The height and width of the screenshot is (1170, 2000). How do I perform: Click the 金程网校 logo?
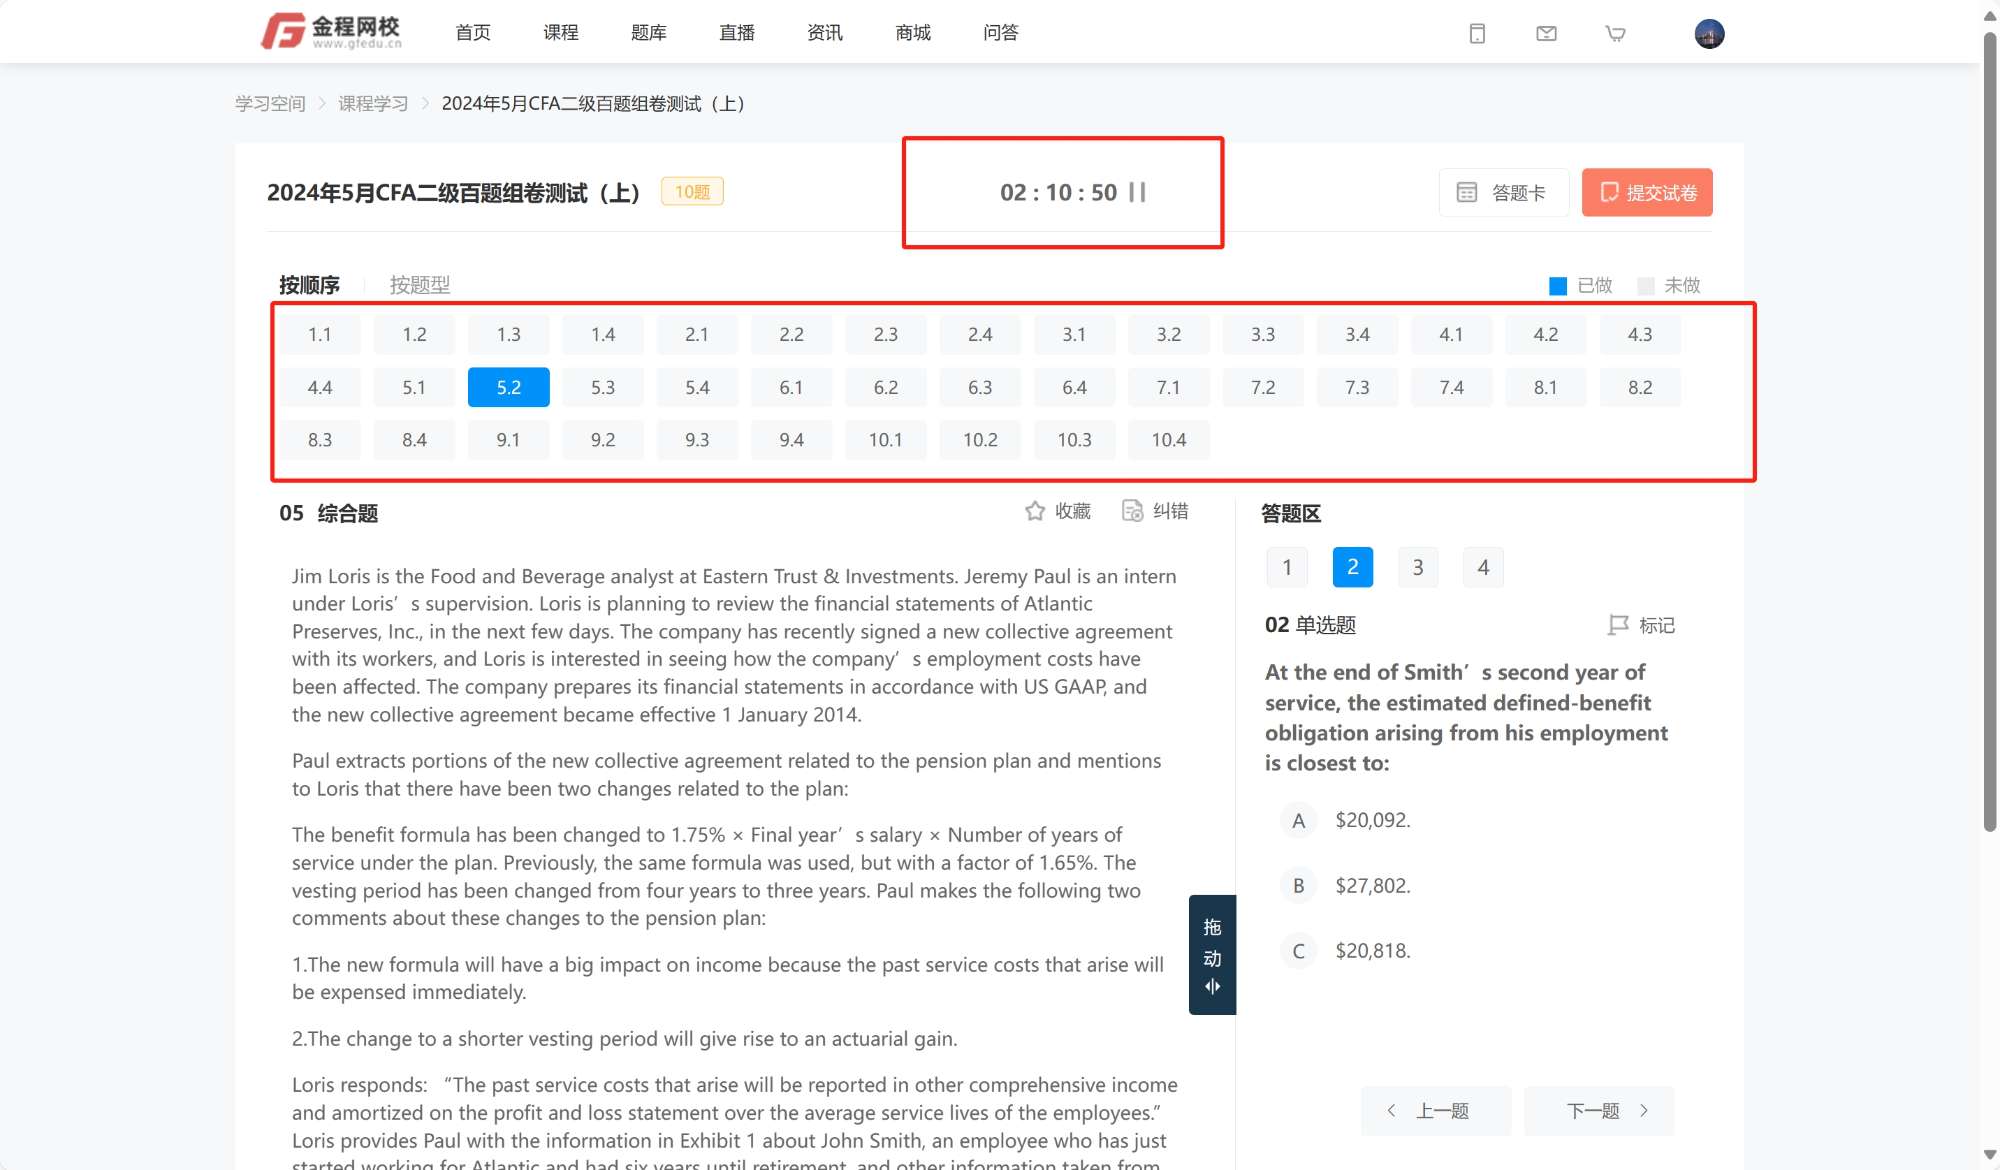pyautogui.click(x=331, y=32)
